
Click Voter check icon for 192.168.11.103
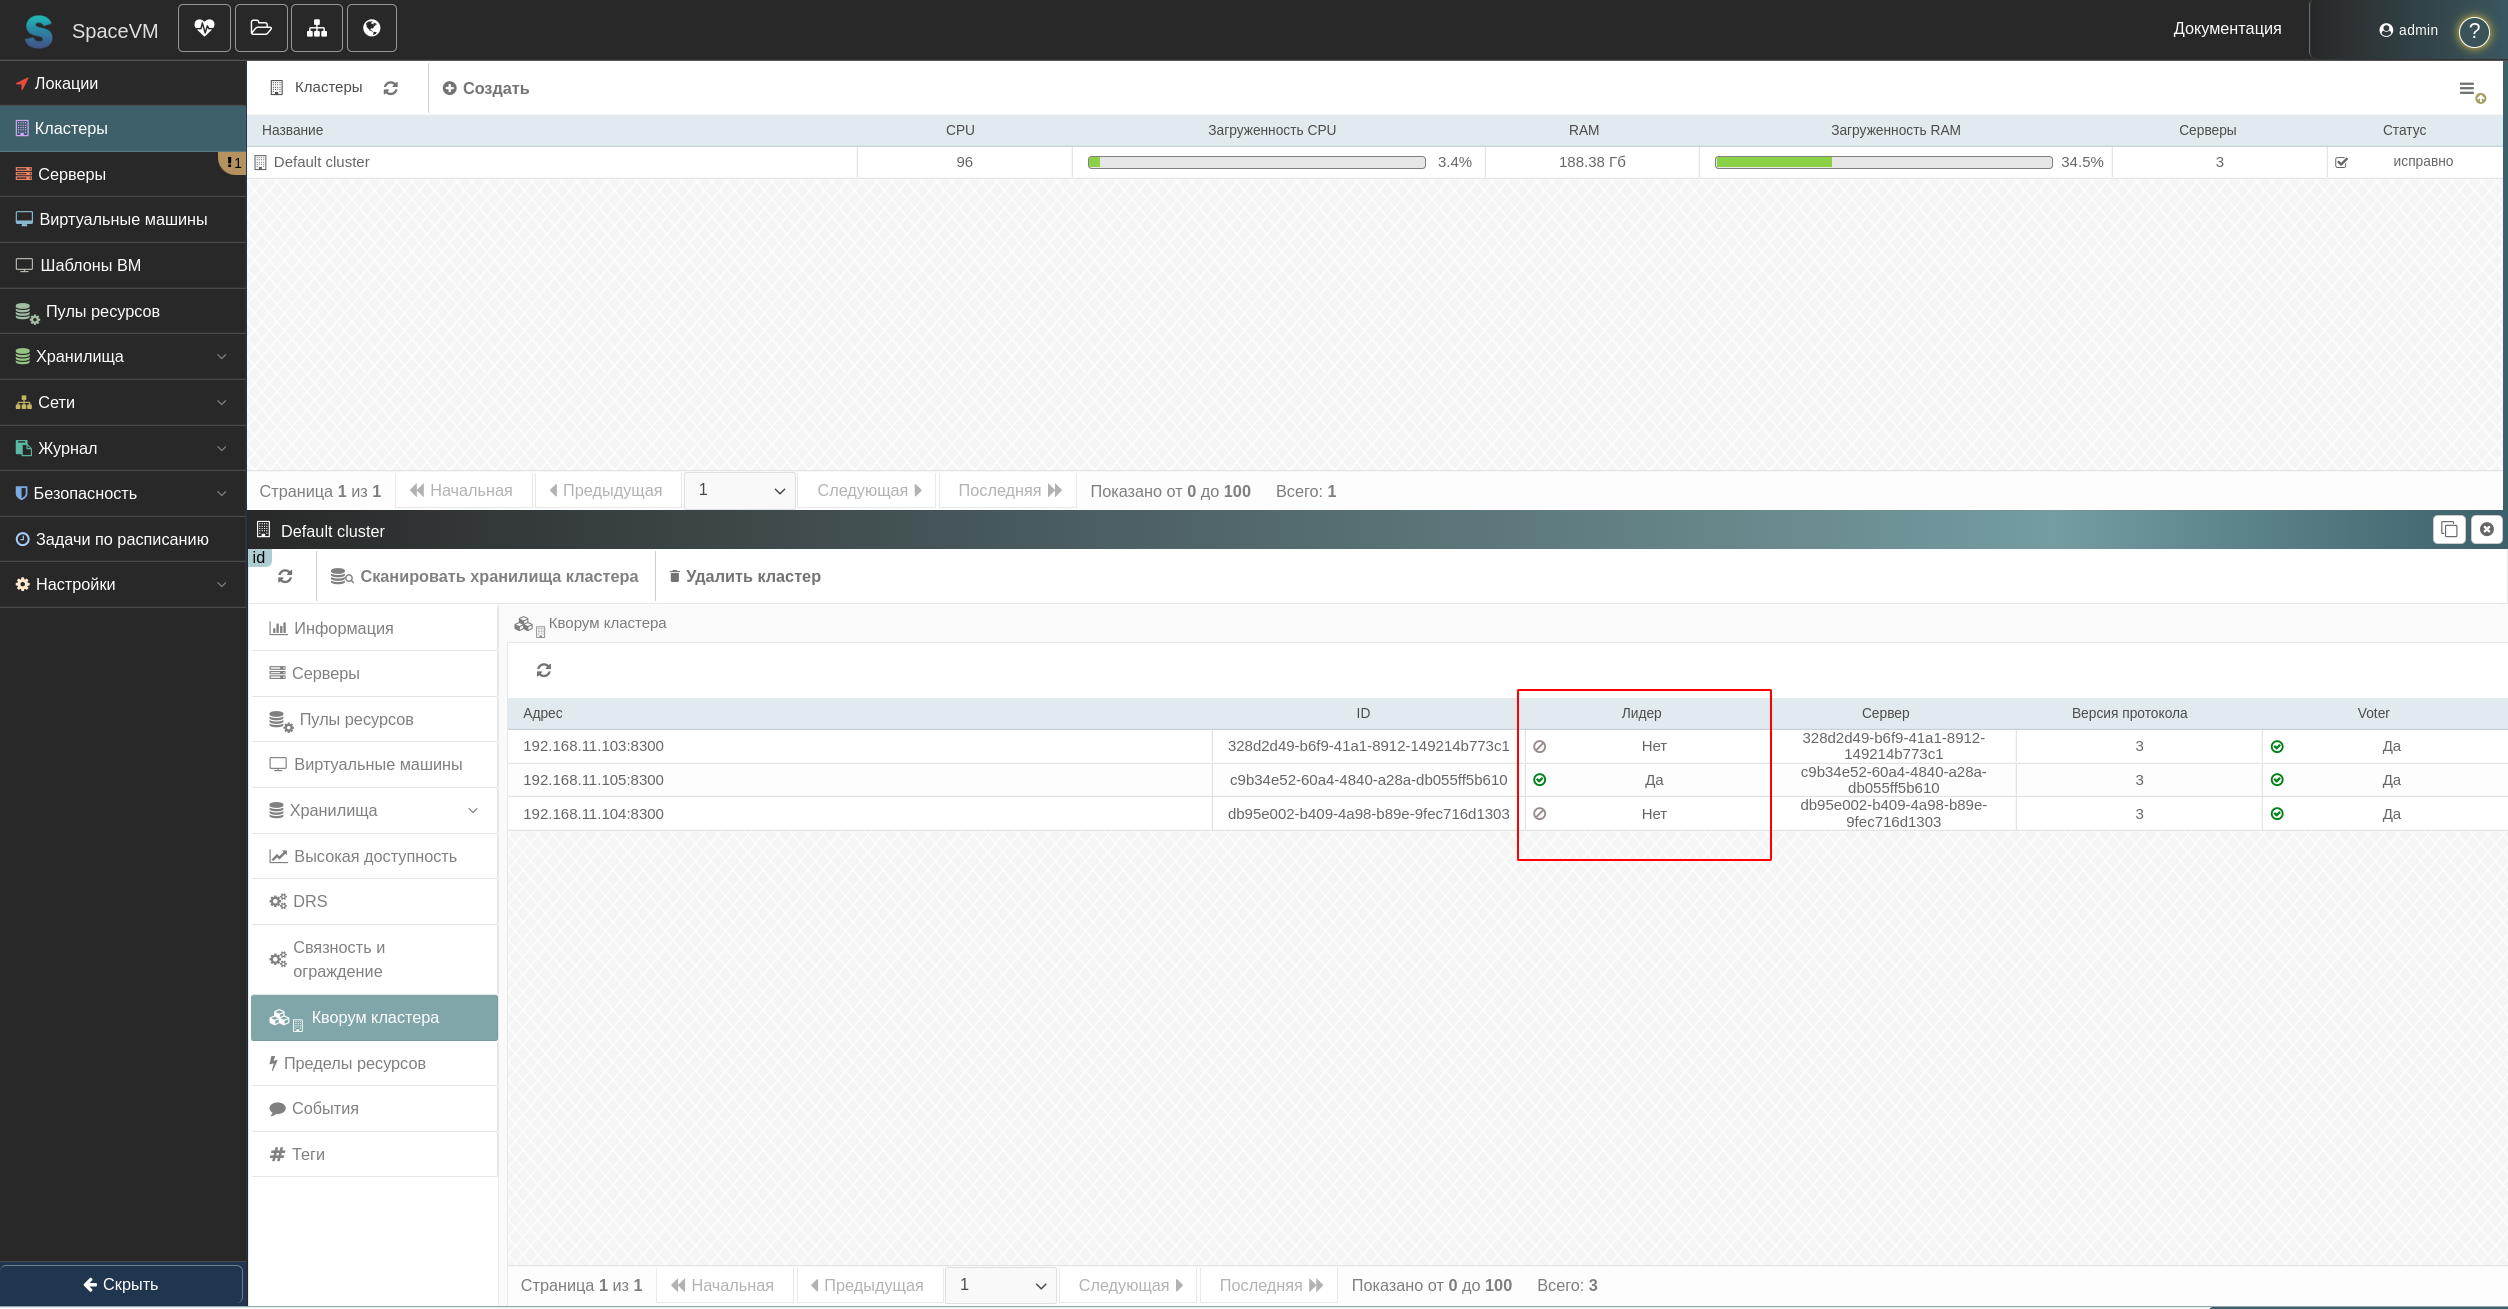[x=2277, y=746]
